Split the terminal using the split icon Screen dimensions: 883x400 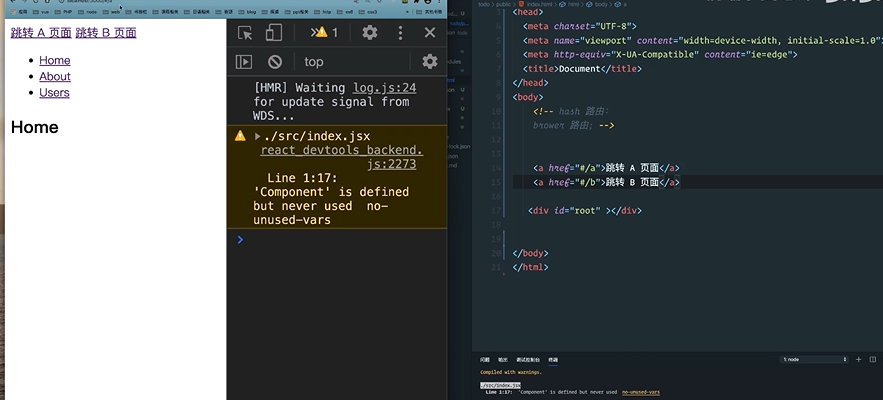[x=873, y=359]
